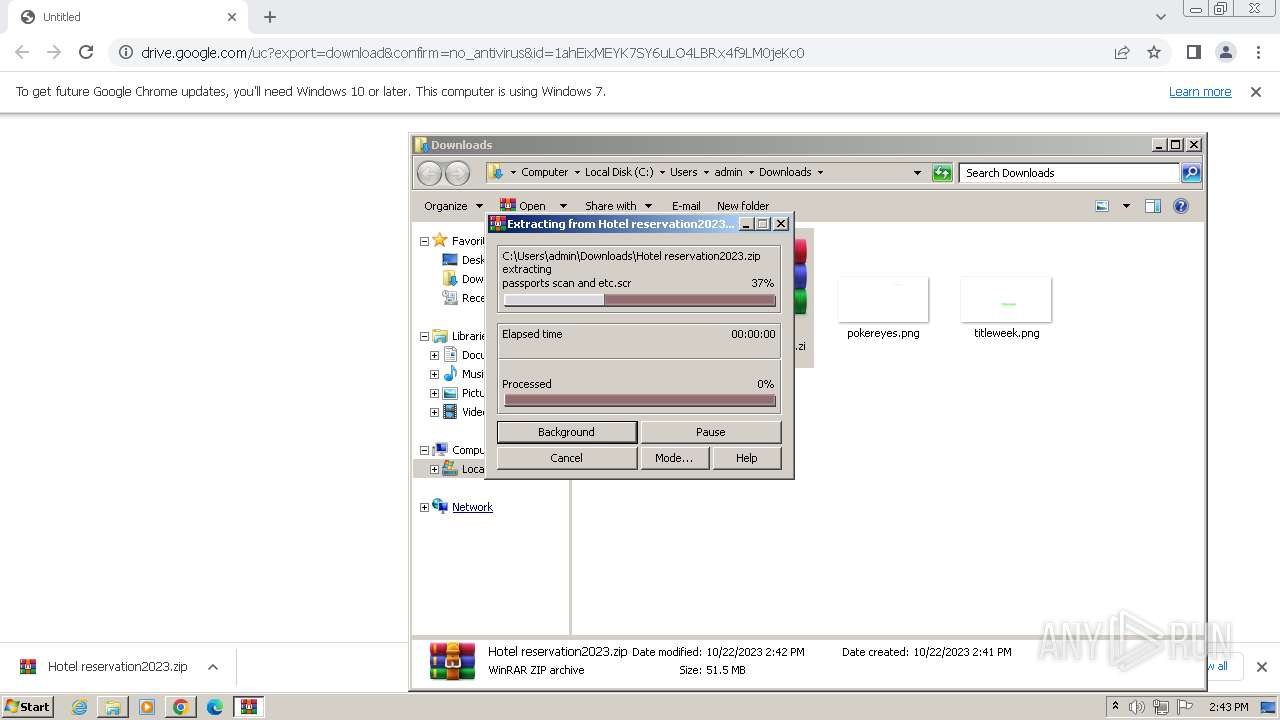Open the Open dropdown arrow
Viewport: 1280px width, 720px height.
(x=563, y=206)
